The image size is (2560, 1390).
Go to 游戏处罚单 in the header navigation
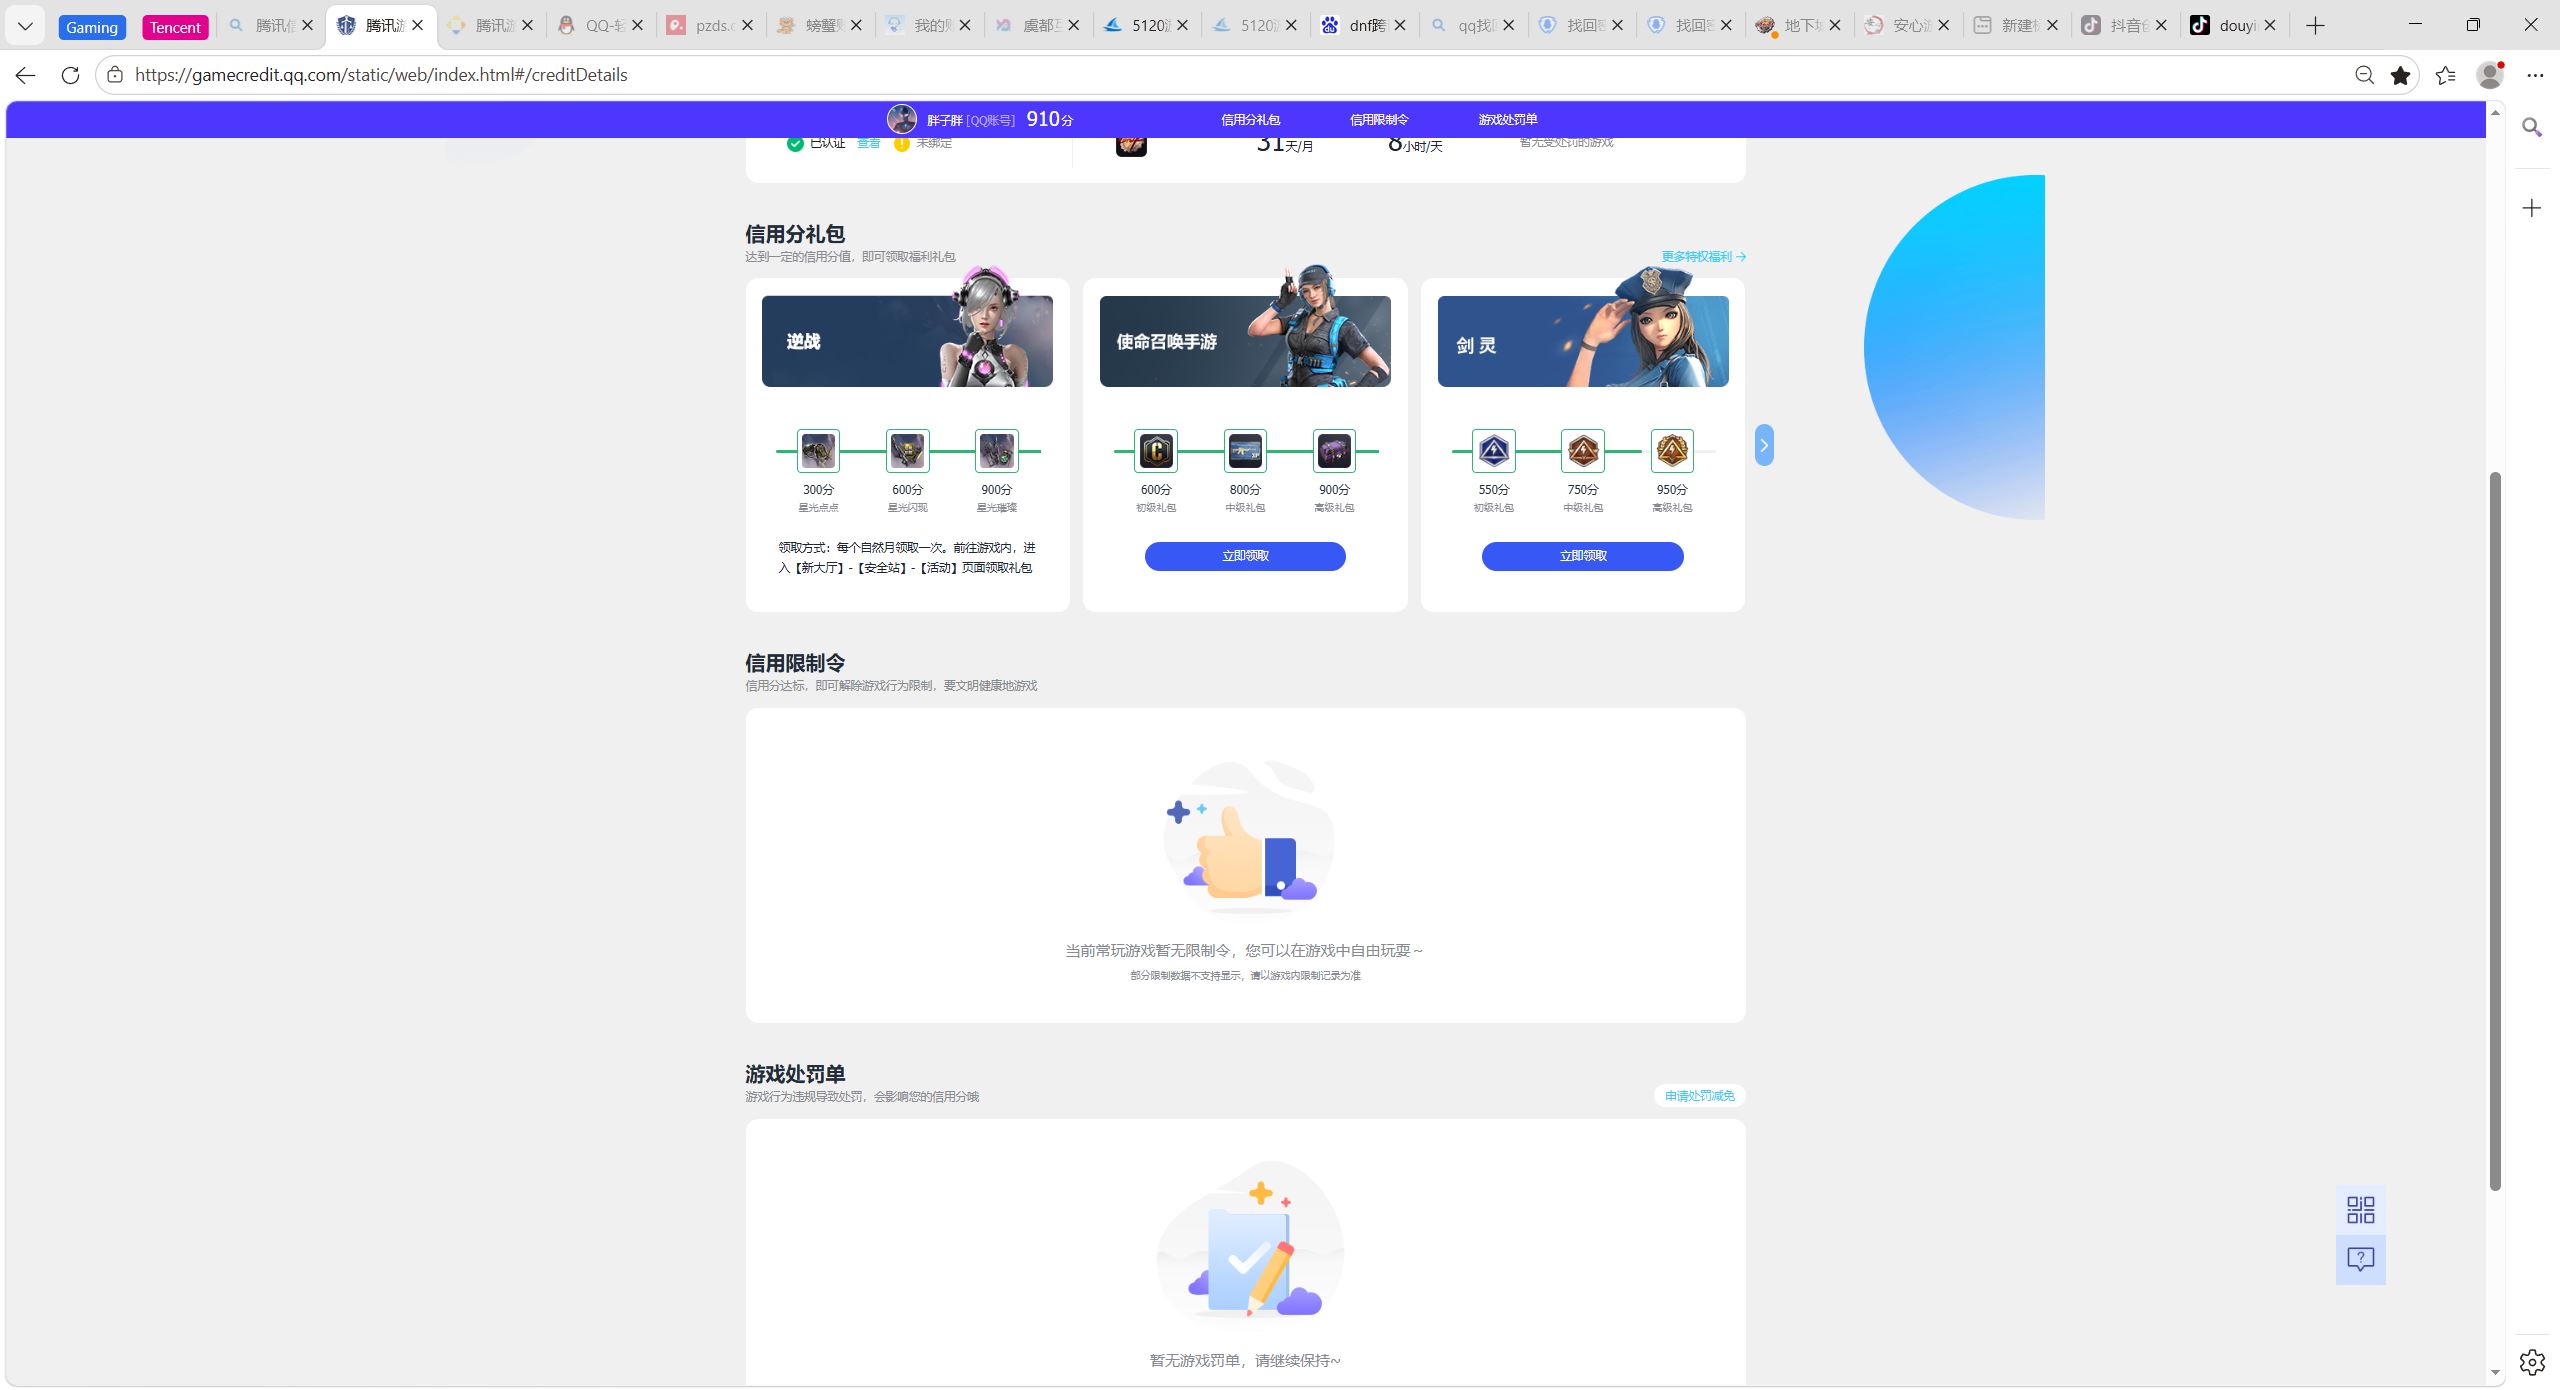[x=1507, y=119]
